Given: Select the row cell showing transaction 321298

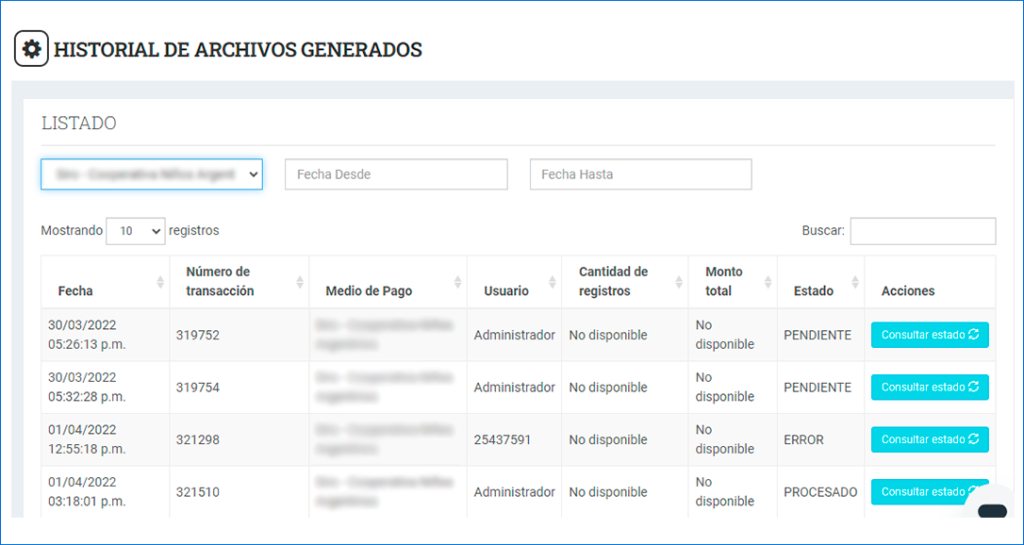Looking at the screenshot, I should tap(197, 440).
